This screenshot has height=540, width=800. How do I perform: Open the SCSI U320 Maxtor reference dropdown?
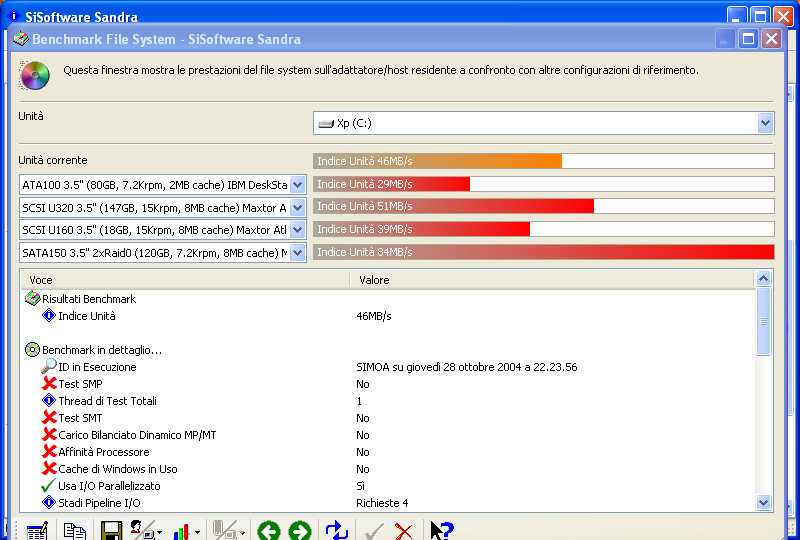(297, 207)
